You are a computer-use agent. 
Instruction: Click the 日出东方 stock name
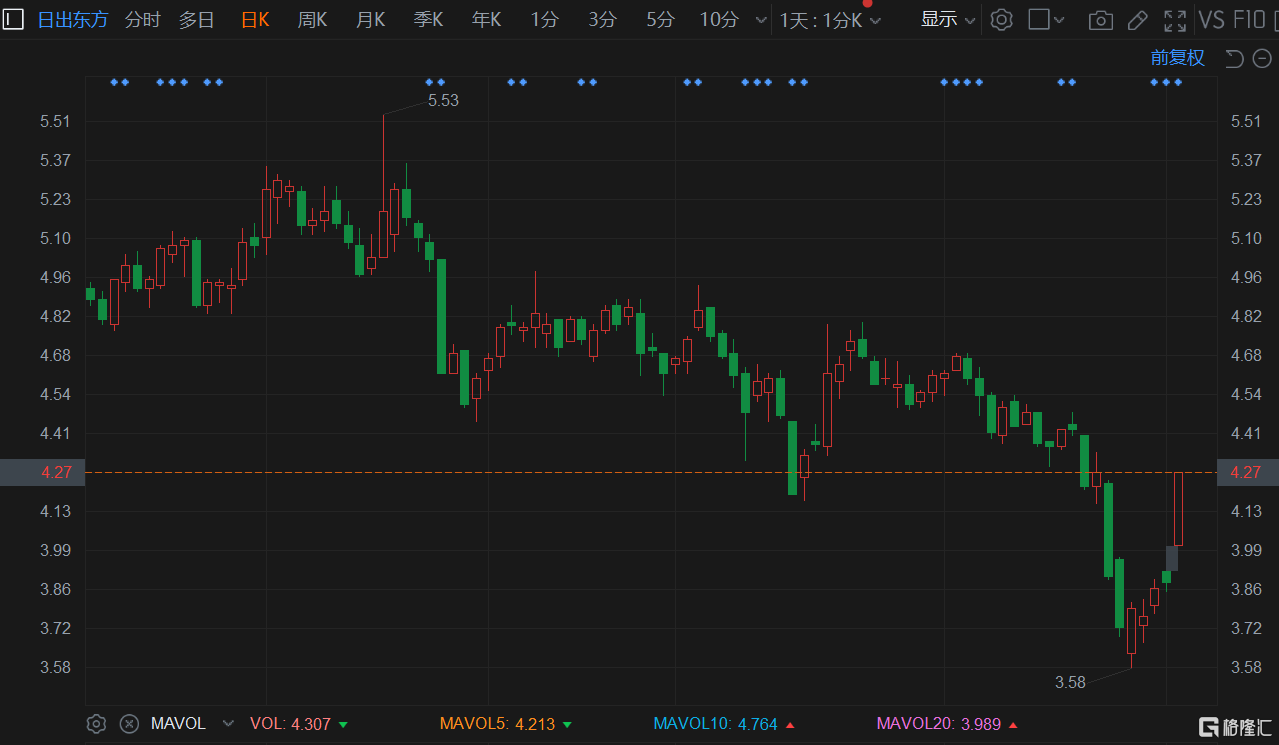[73, 20]
